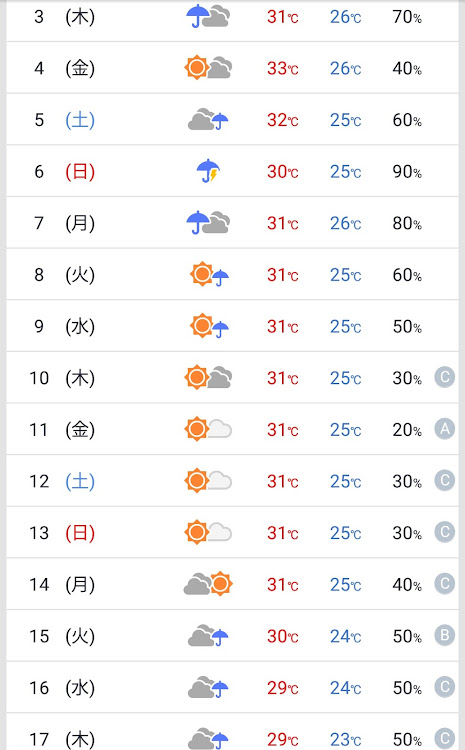Click the umbrella and cloud icon for day 7
The width and height of the screenshot is (465, 750).
tap(208, 222)
